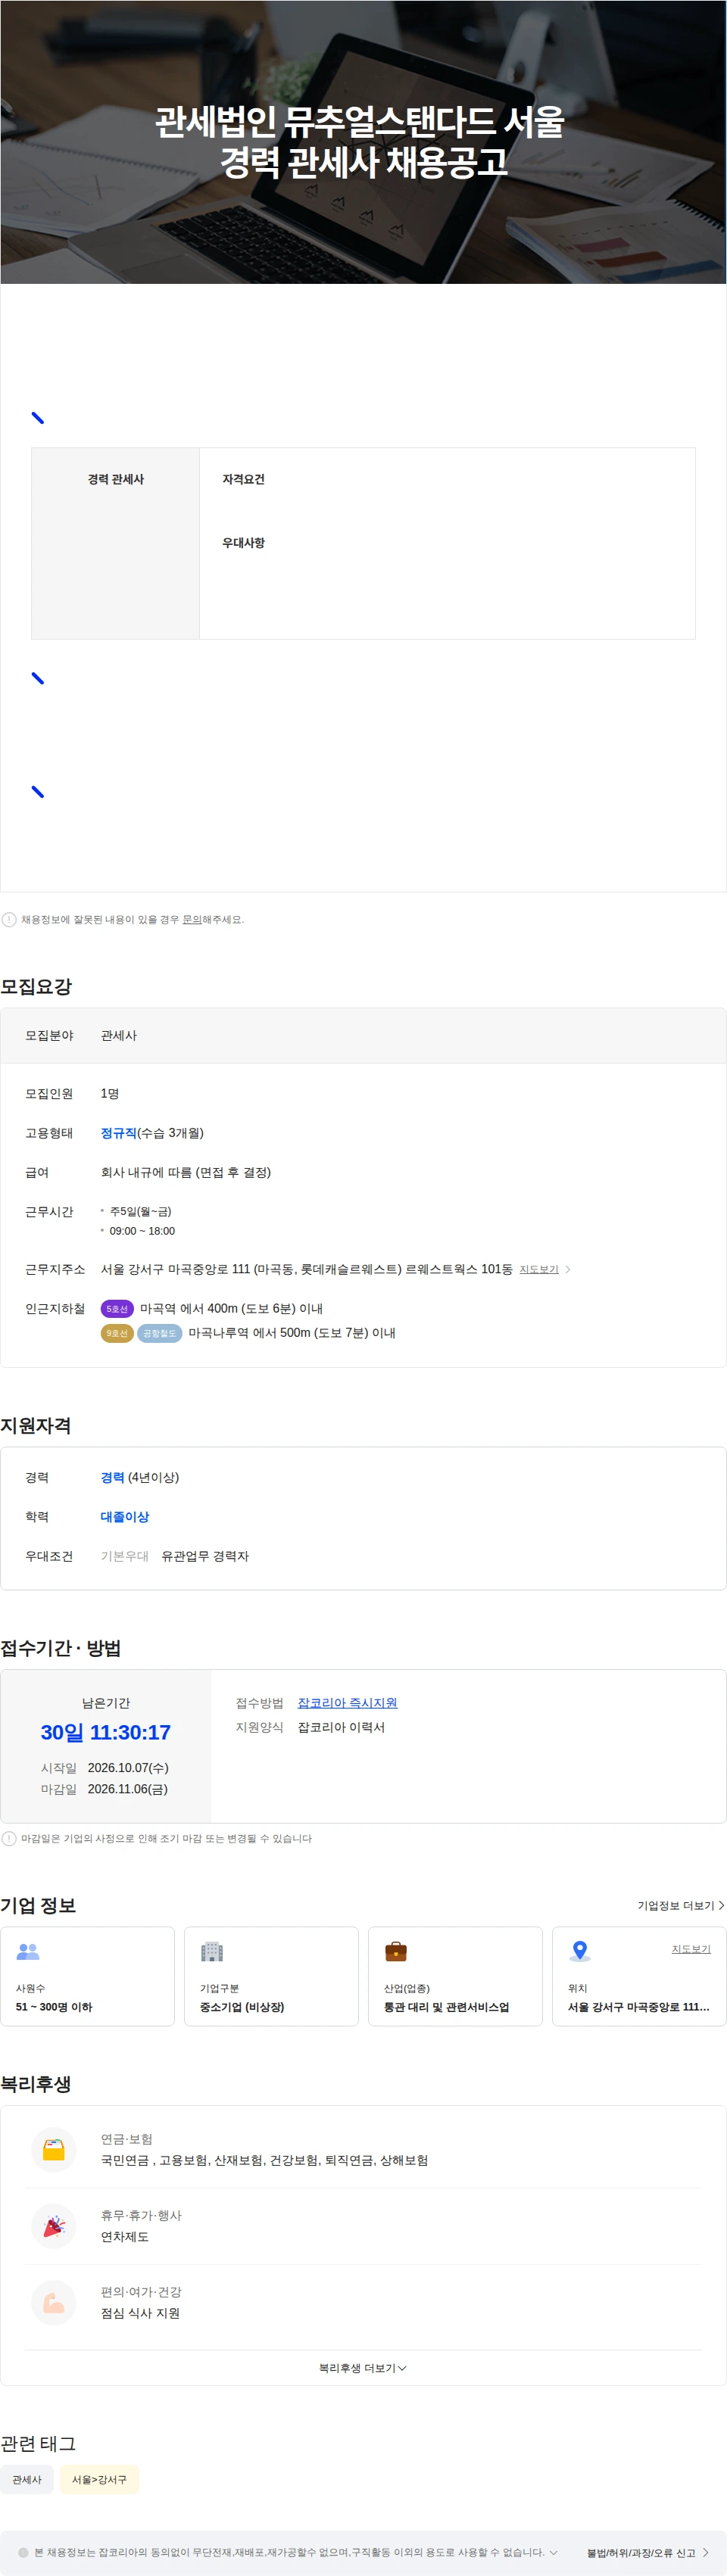This screenshot has height=2576, width=727.
Task: Open the 사원수 51 ~ 300명 card
Action: 87,1976
